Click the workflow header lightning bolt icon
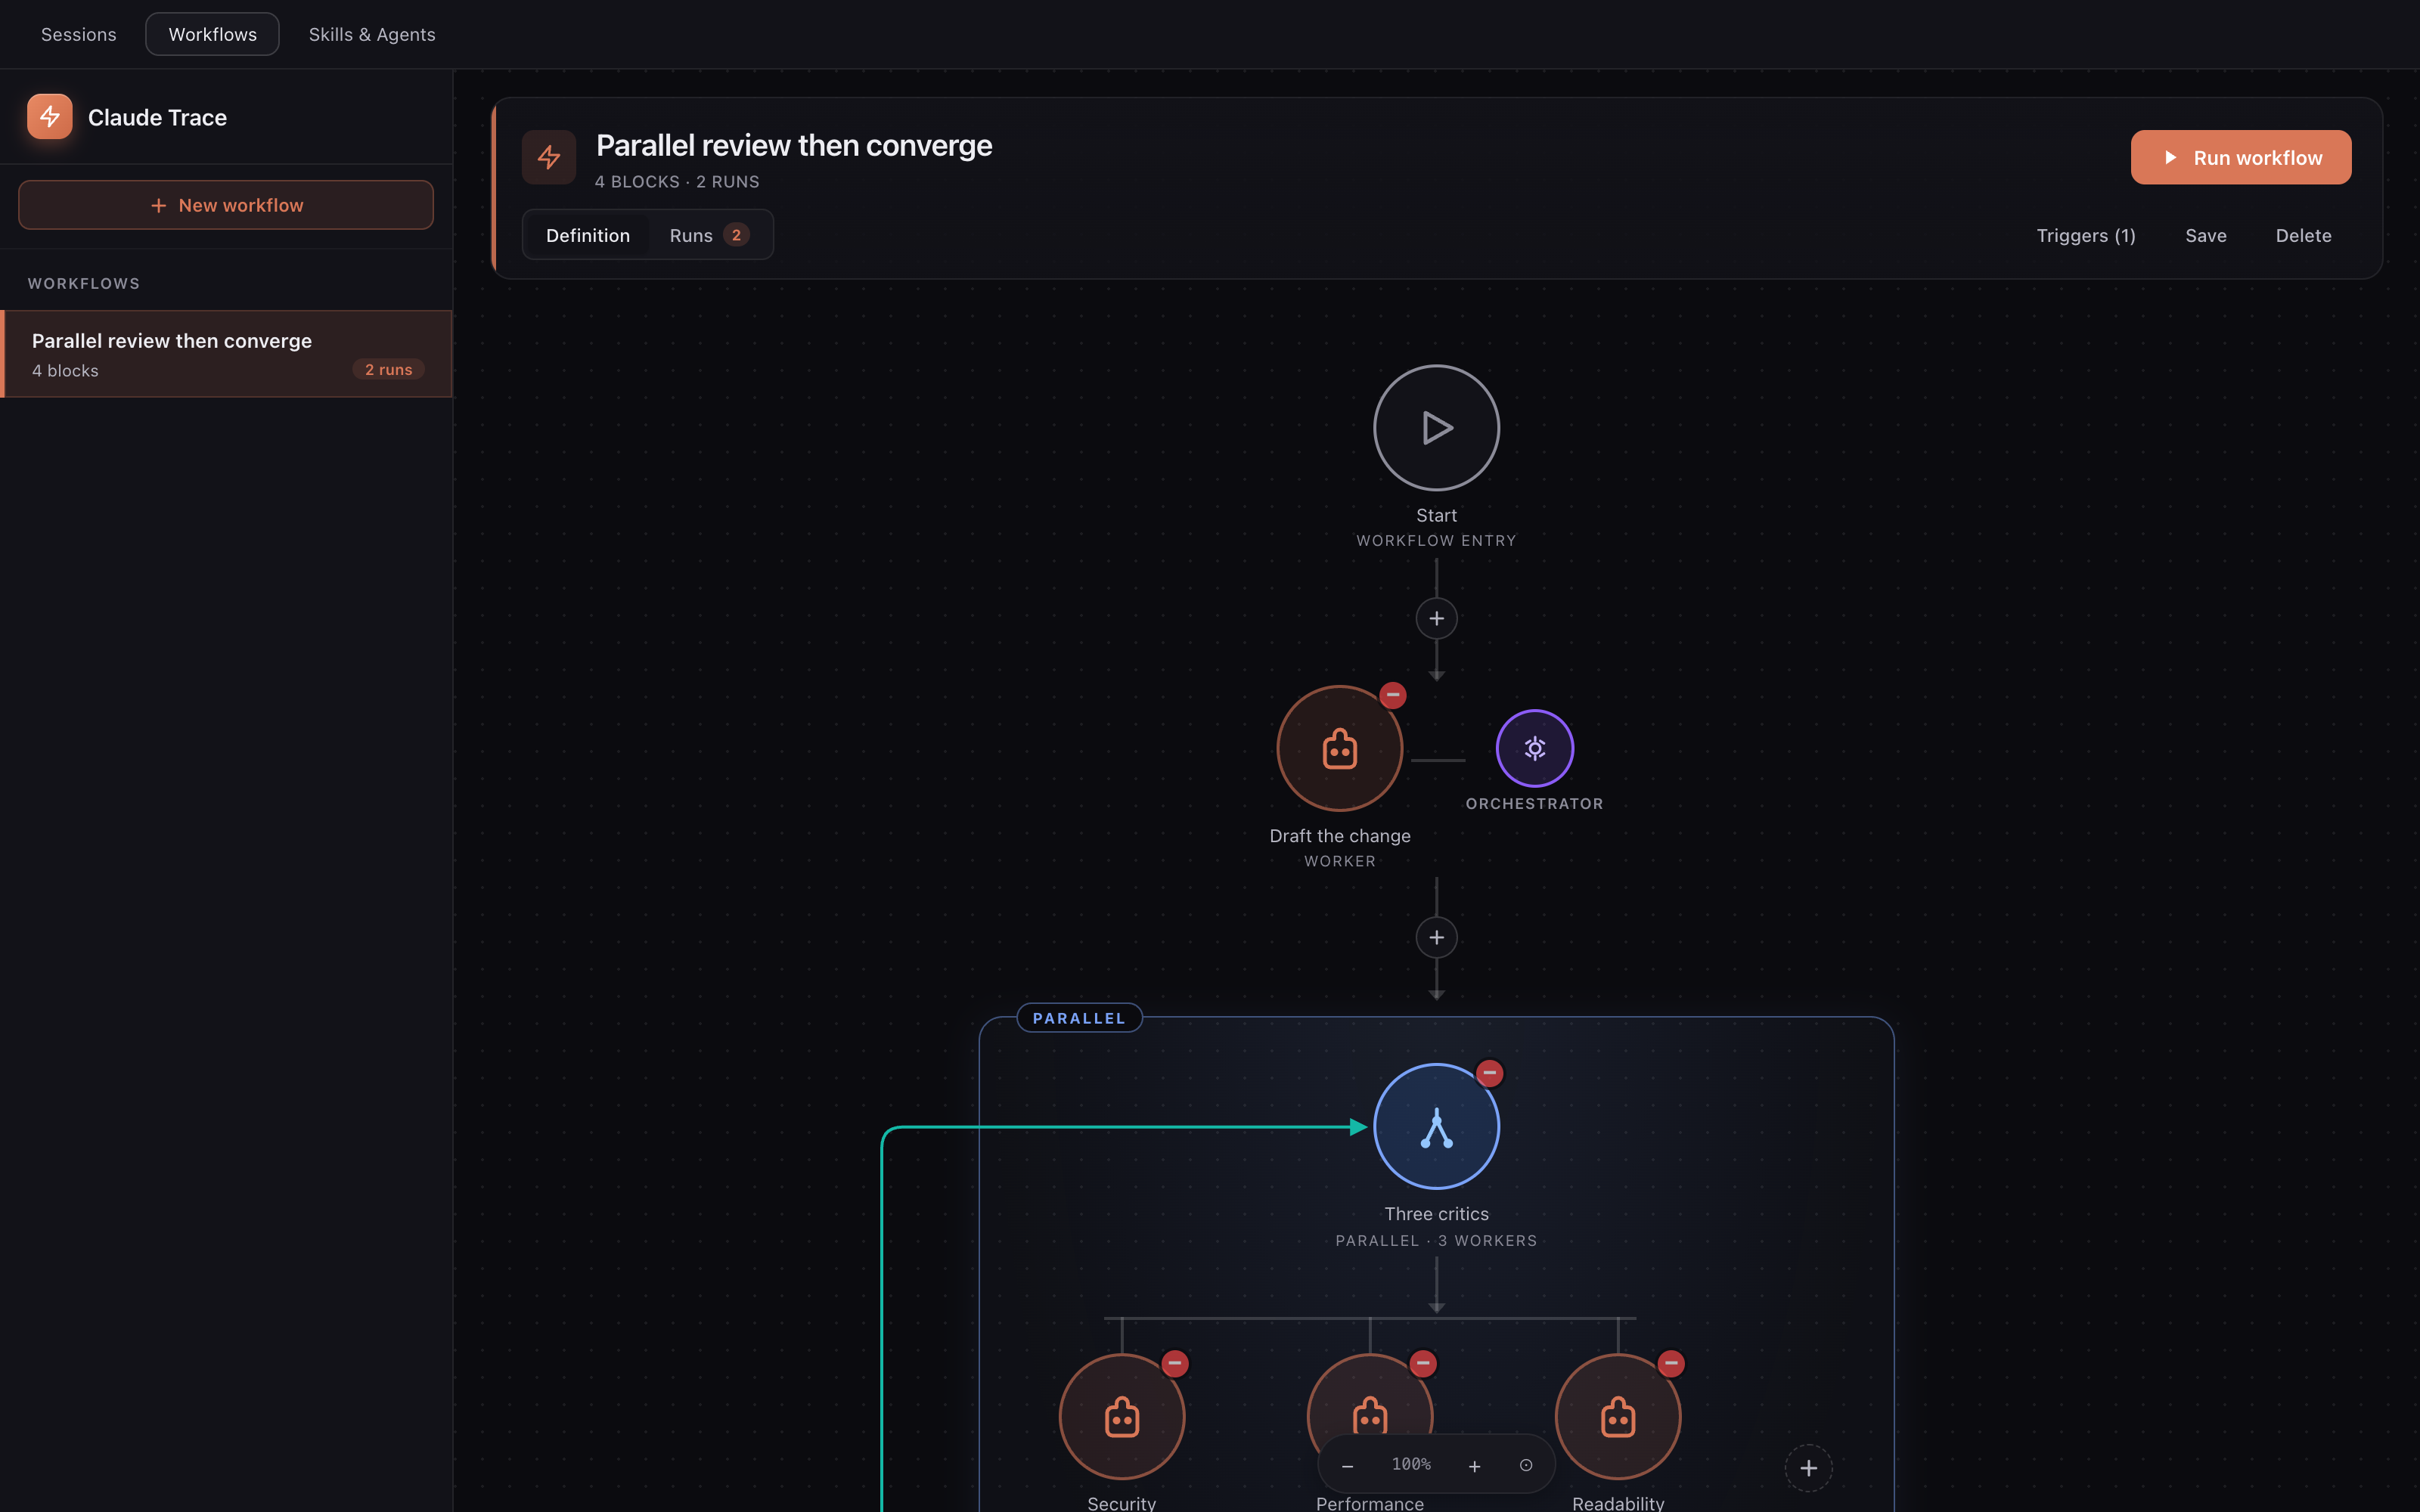Screen dimensions: 2420x1512 [549, 157]
